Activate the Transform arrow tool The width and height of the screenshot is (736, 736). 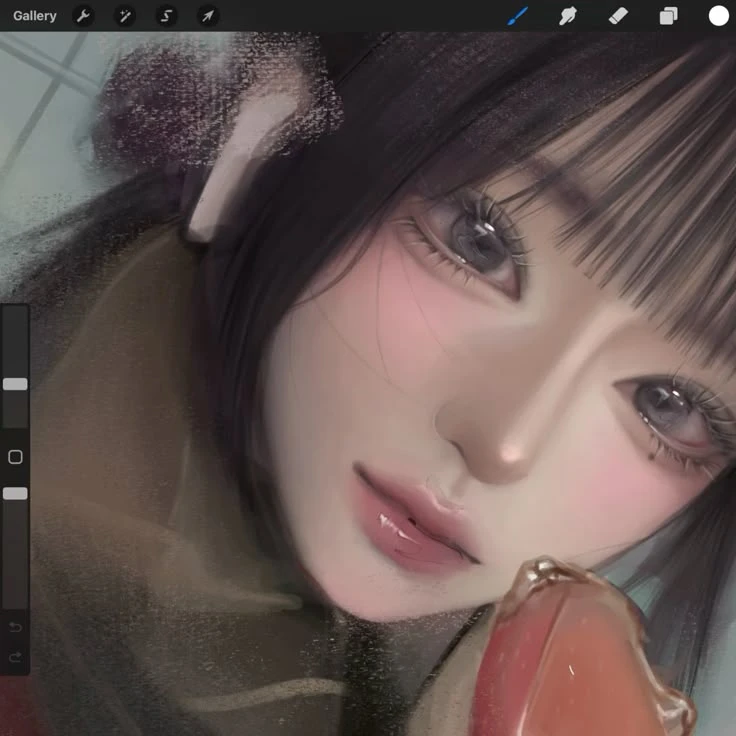coord(207,16)
